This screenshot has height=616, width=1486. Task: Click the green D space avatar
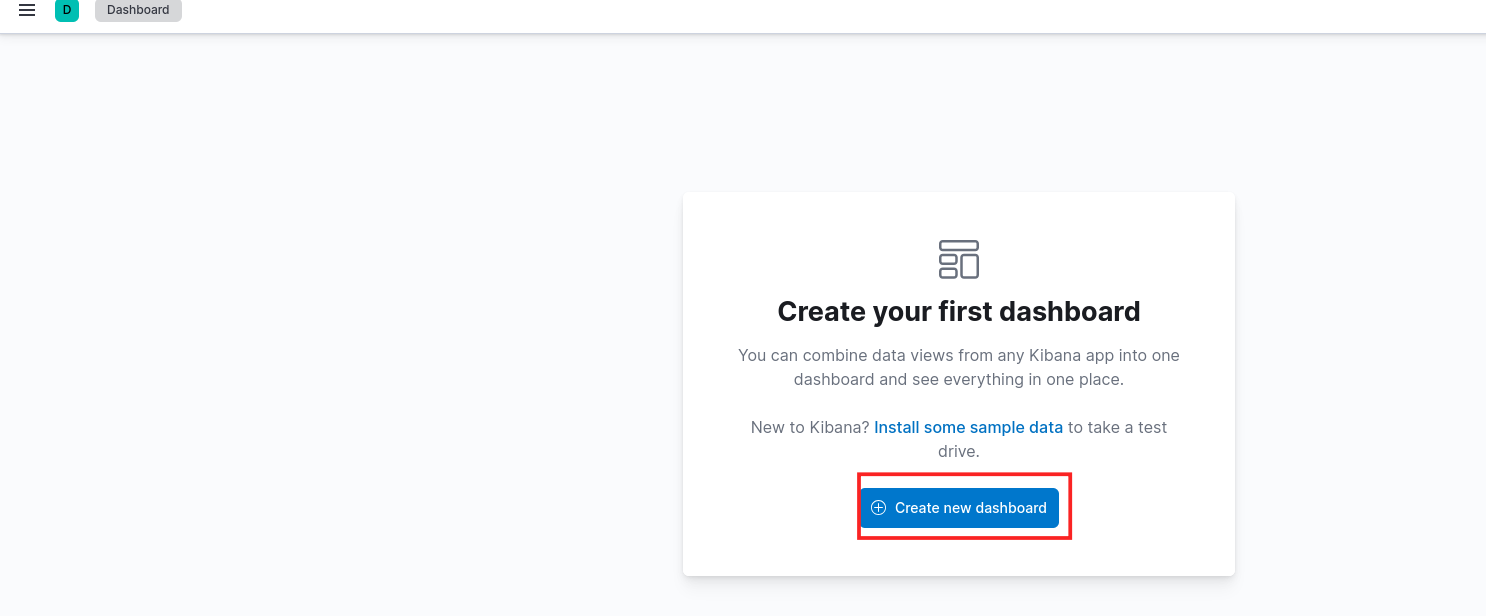click(x=67, y=10)
